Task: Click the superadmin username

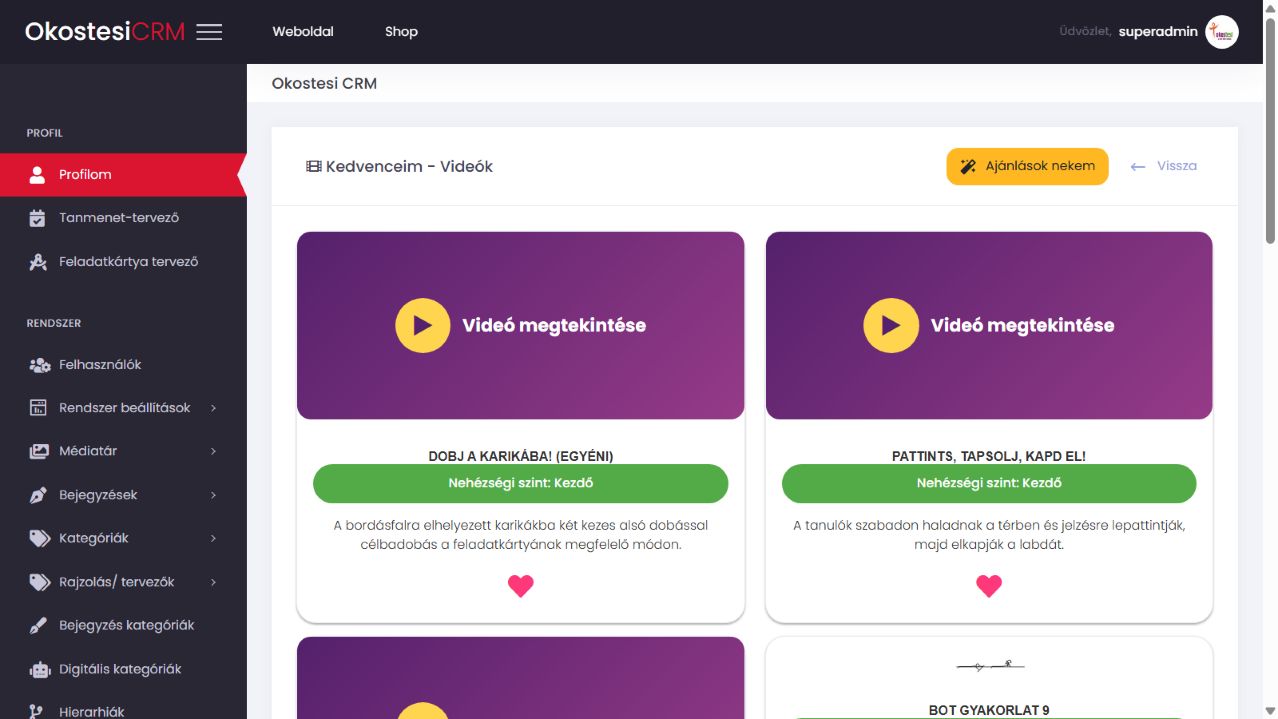Action: (x=1158, y=32)
